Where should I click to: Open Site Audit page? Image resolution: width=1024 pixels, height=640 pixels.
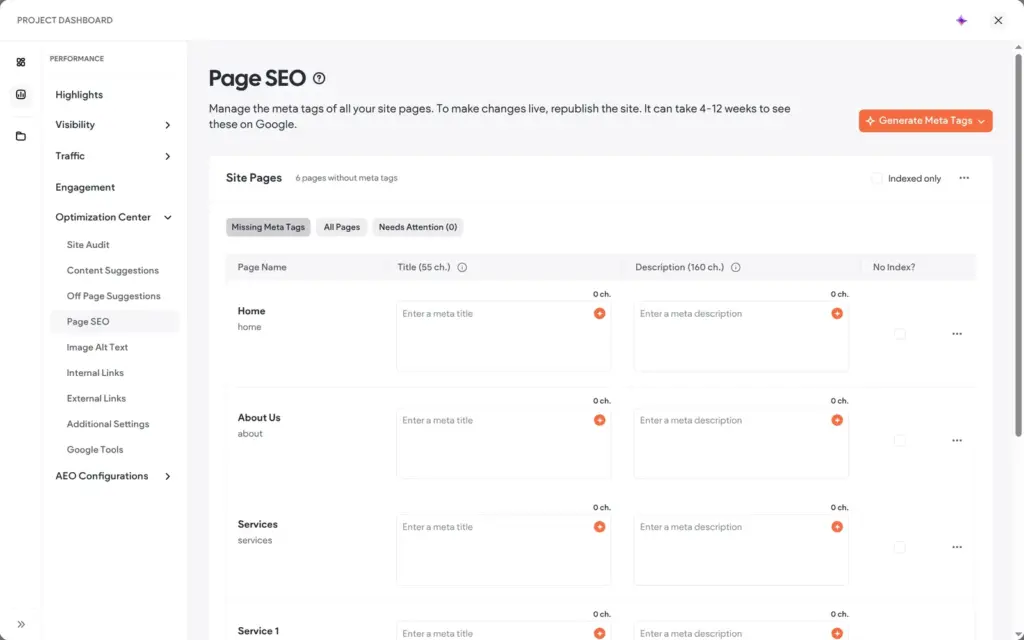88,244
